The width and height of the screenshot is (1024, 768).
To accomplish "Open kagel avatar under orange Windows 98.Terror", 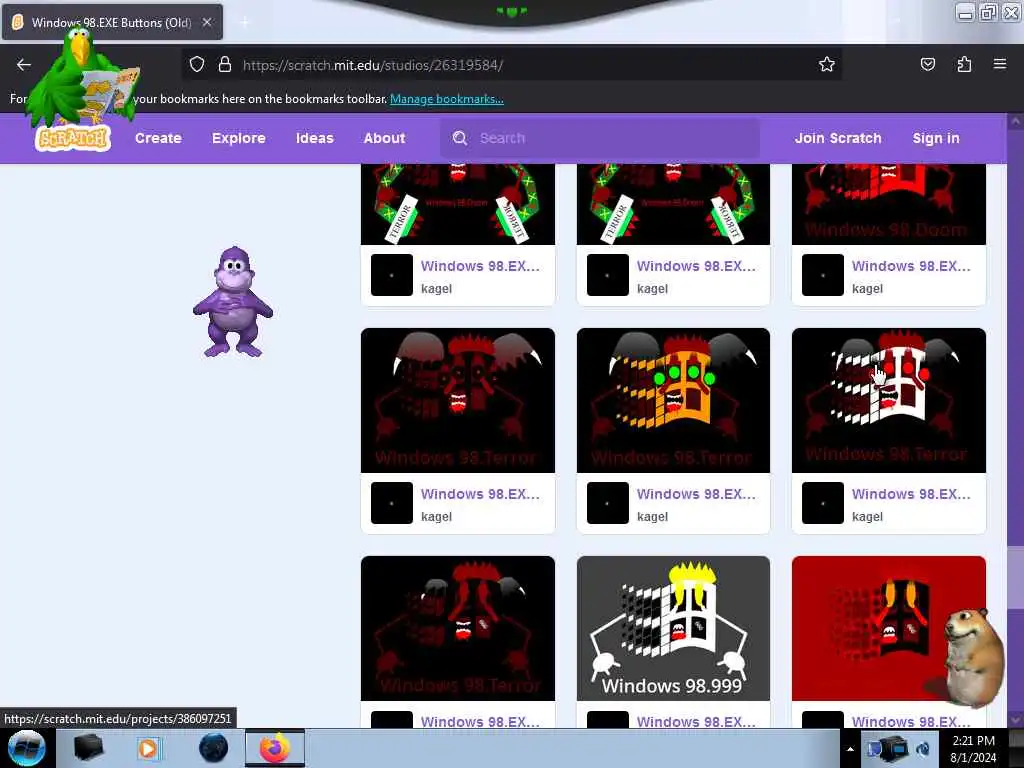I will 607,503.
